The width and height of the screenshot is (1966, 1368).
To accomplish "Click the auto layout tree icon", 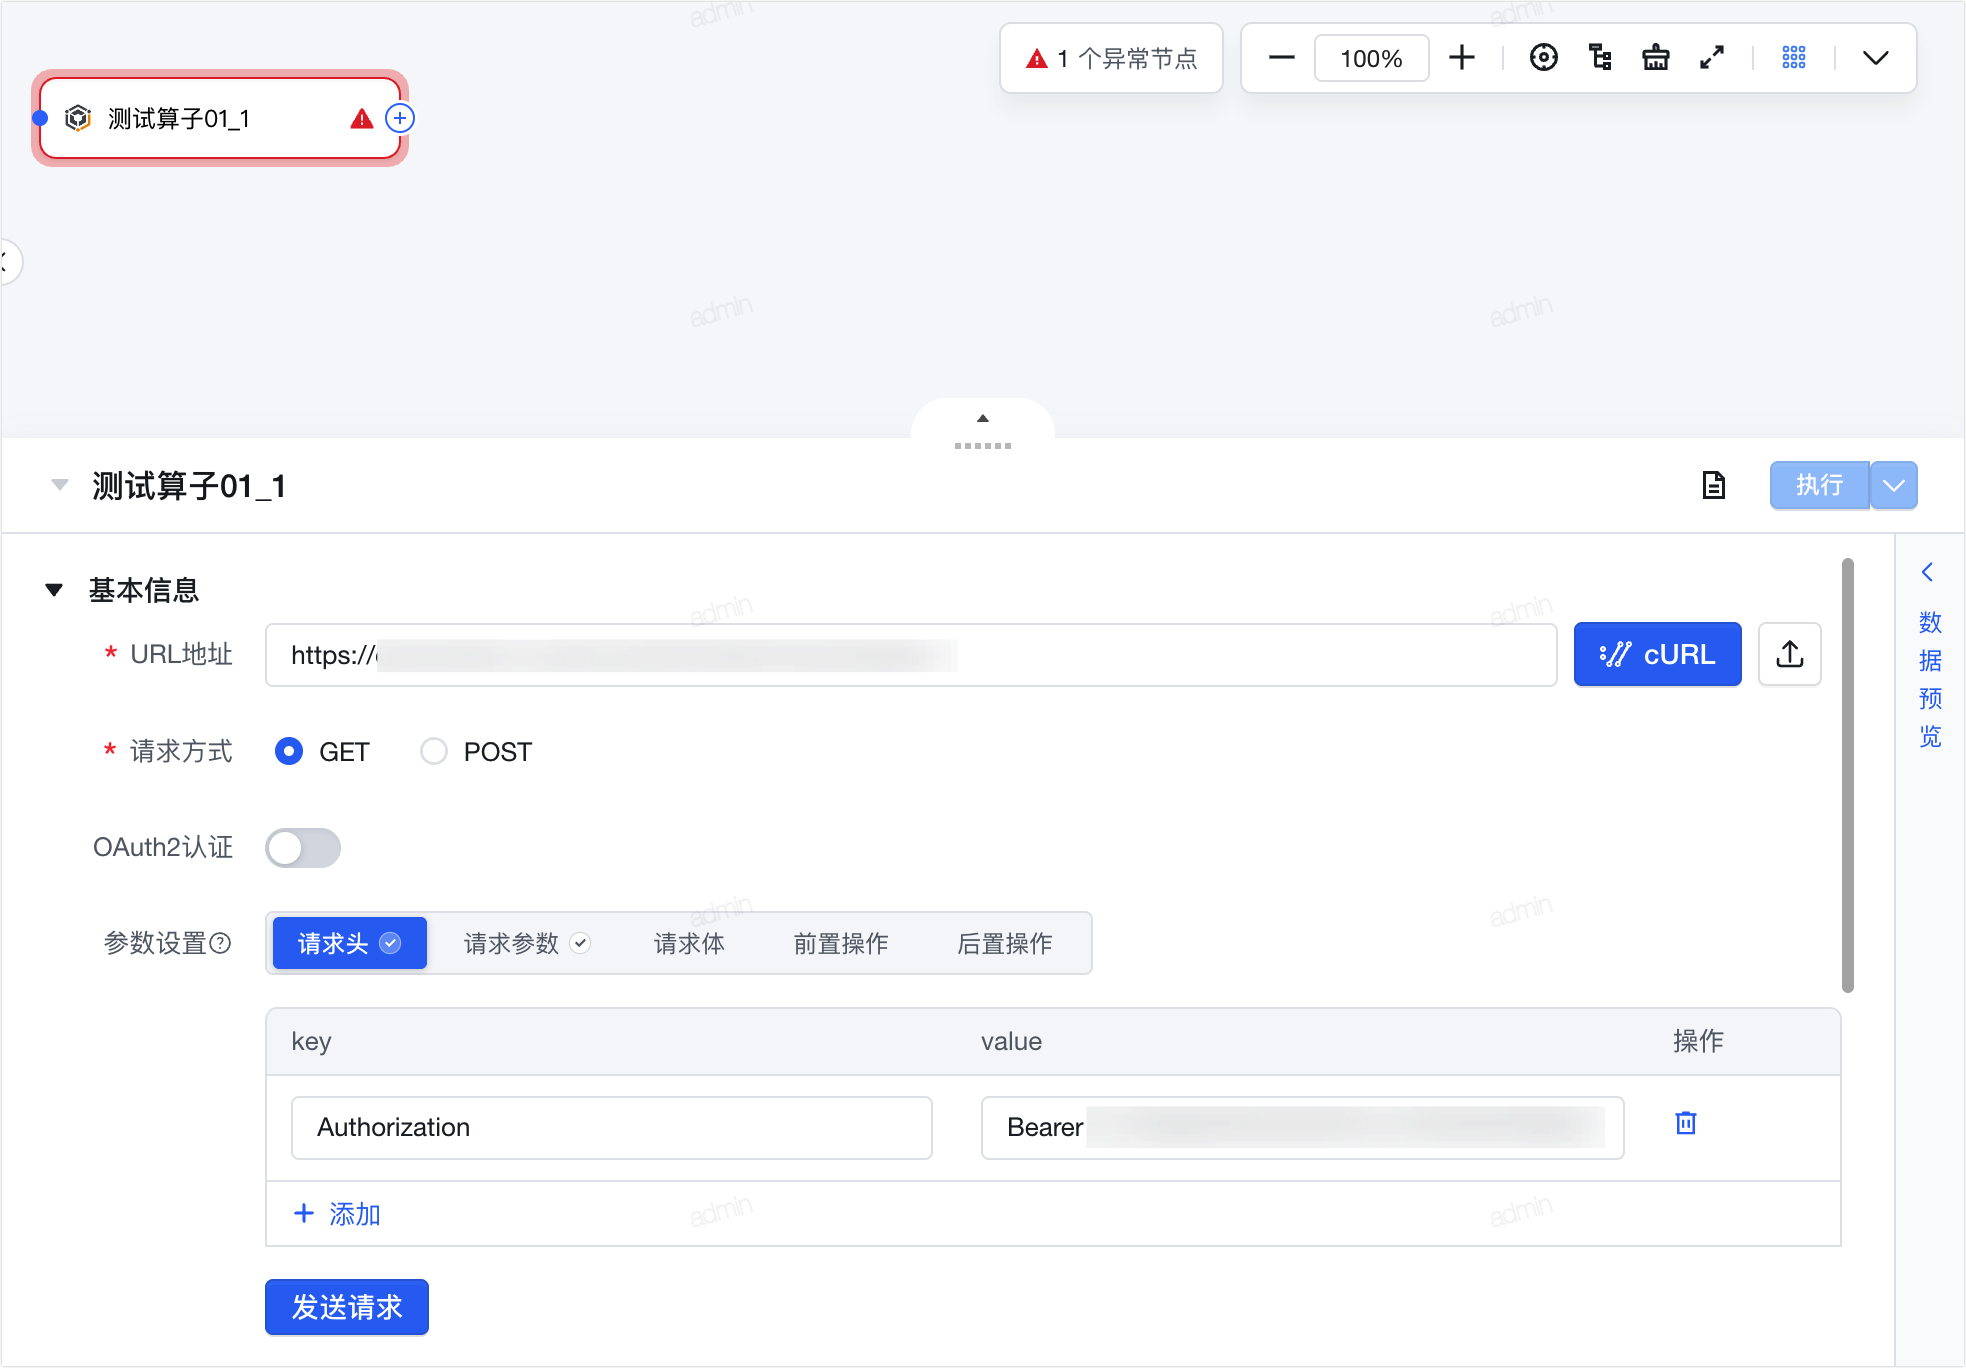I will click(1600, 58).
